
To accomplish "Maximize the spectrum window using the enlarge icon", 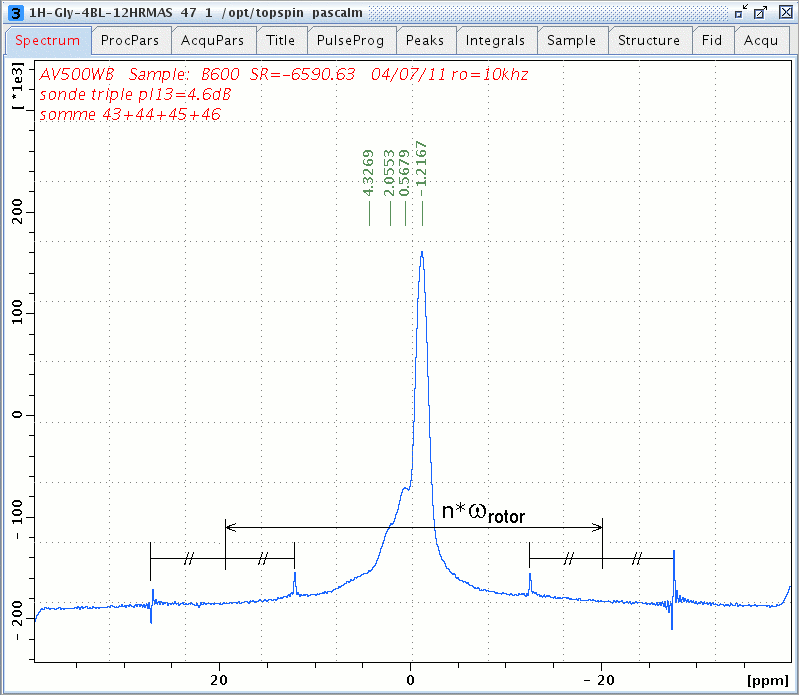I will (x=760, y=12).
